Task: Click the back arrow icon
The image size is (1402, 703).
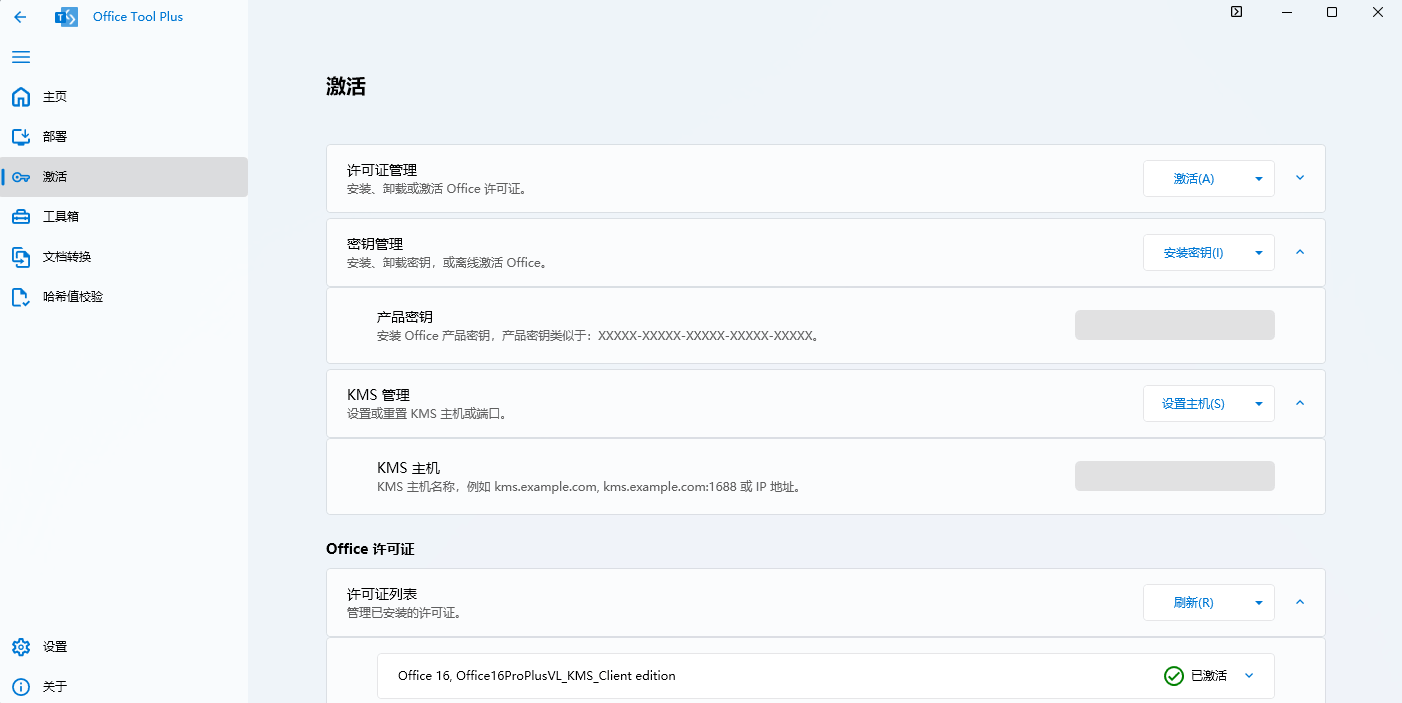Action: pyautogui.click(x=20, y=17)
